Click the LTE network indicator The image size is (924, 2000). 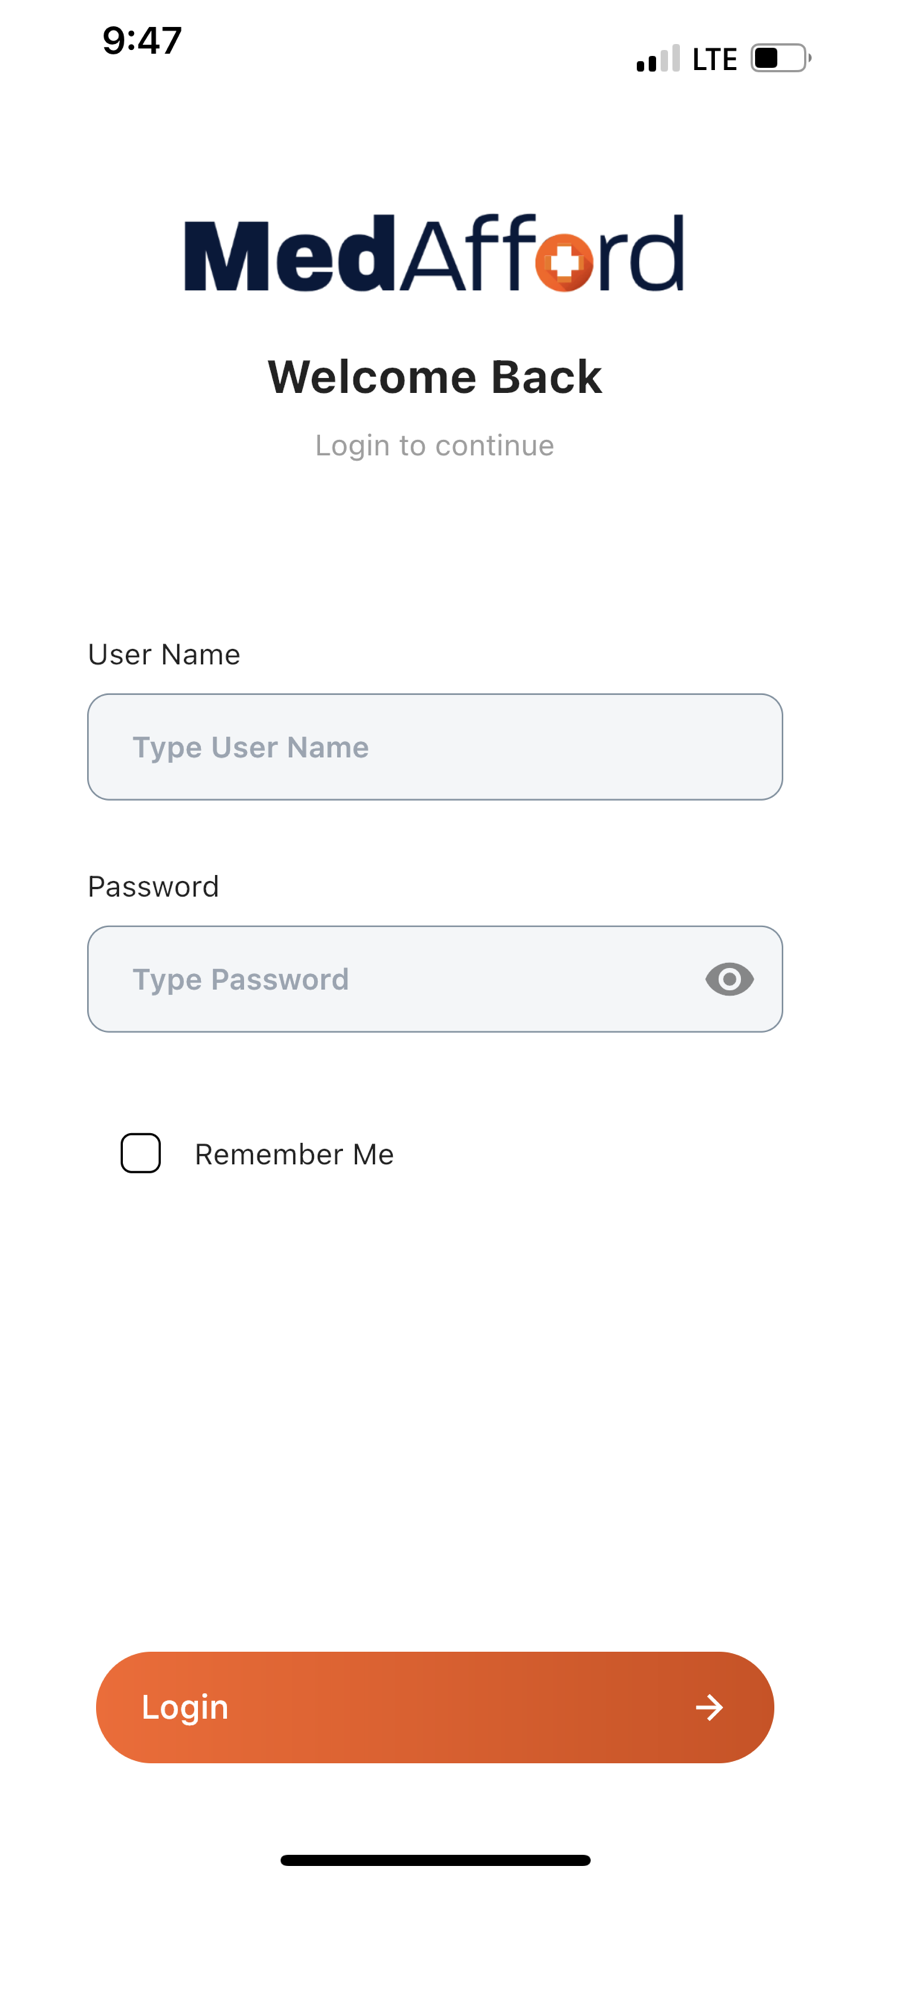(714, 60)
